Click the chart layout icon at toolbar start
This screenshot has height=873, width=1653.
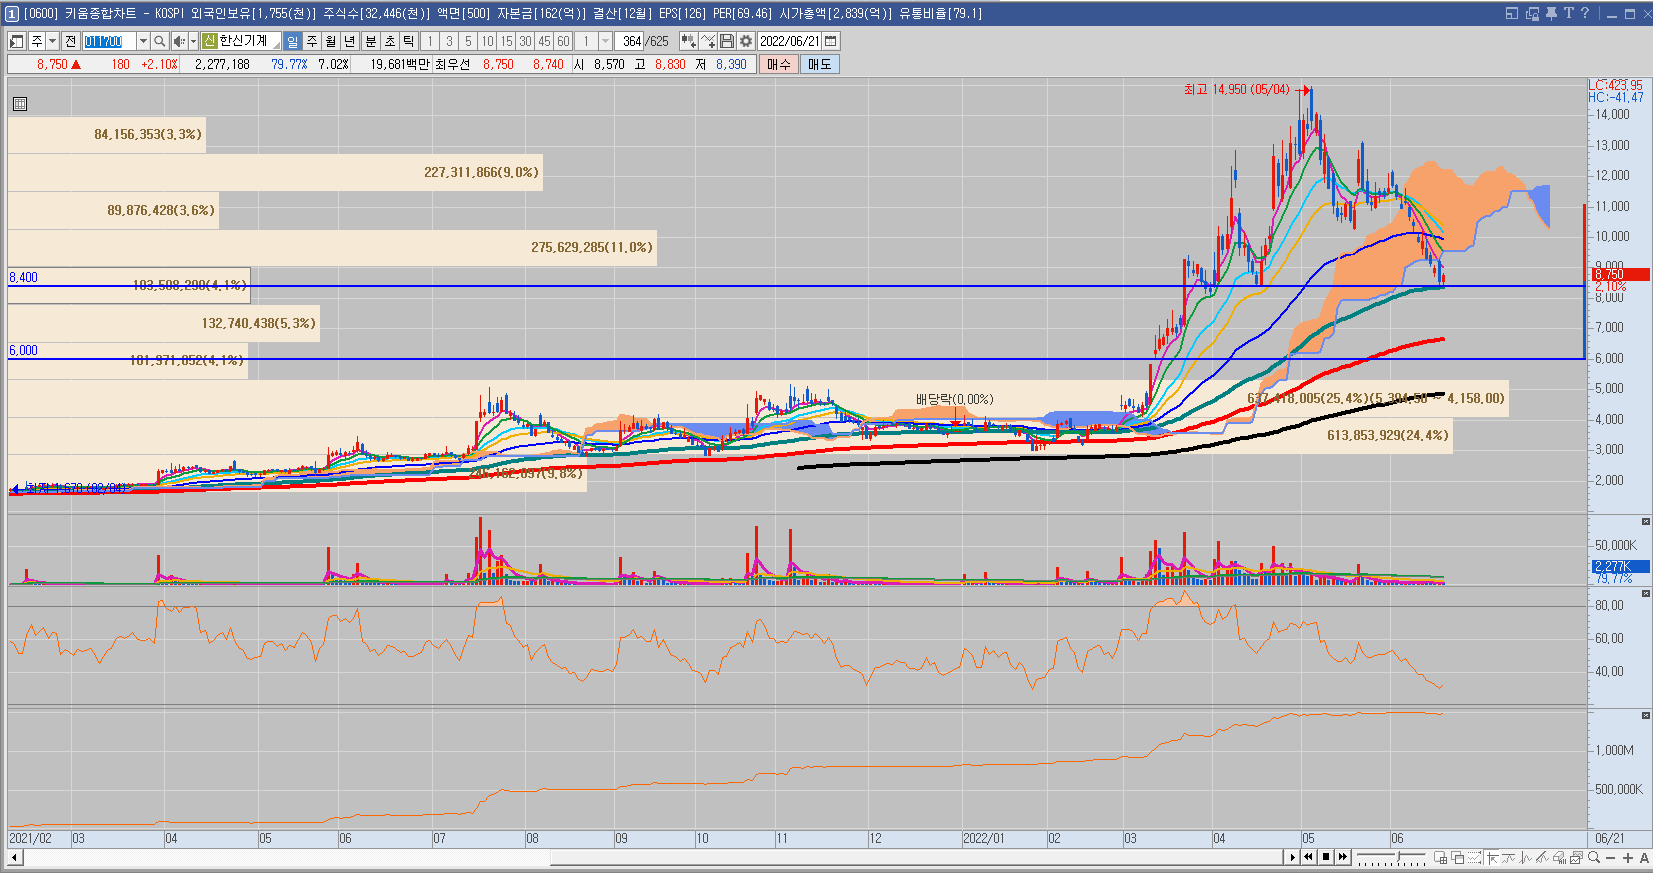[17, 41]
